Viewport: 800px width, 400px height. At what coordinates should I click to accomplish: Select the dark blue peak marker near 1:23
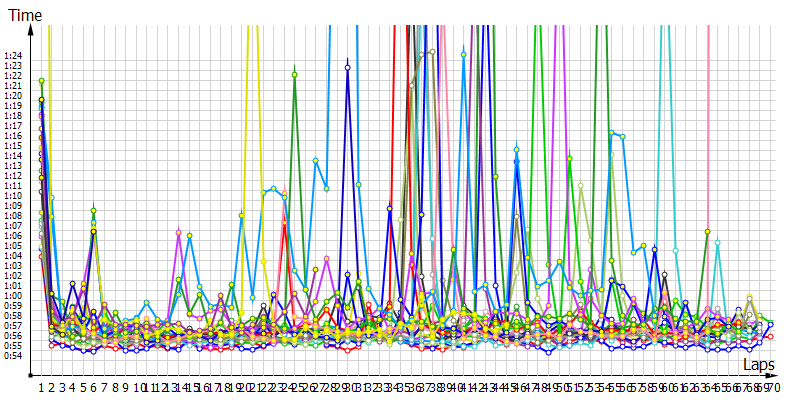347,67
